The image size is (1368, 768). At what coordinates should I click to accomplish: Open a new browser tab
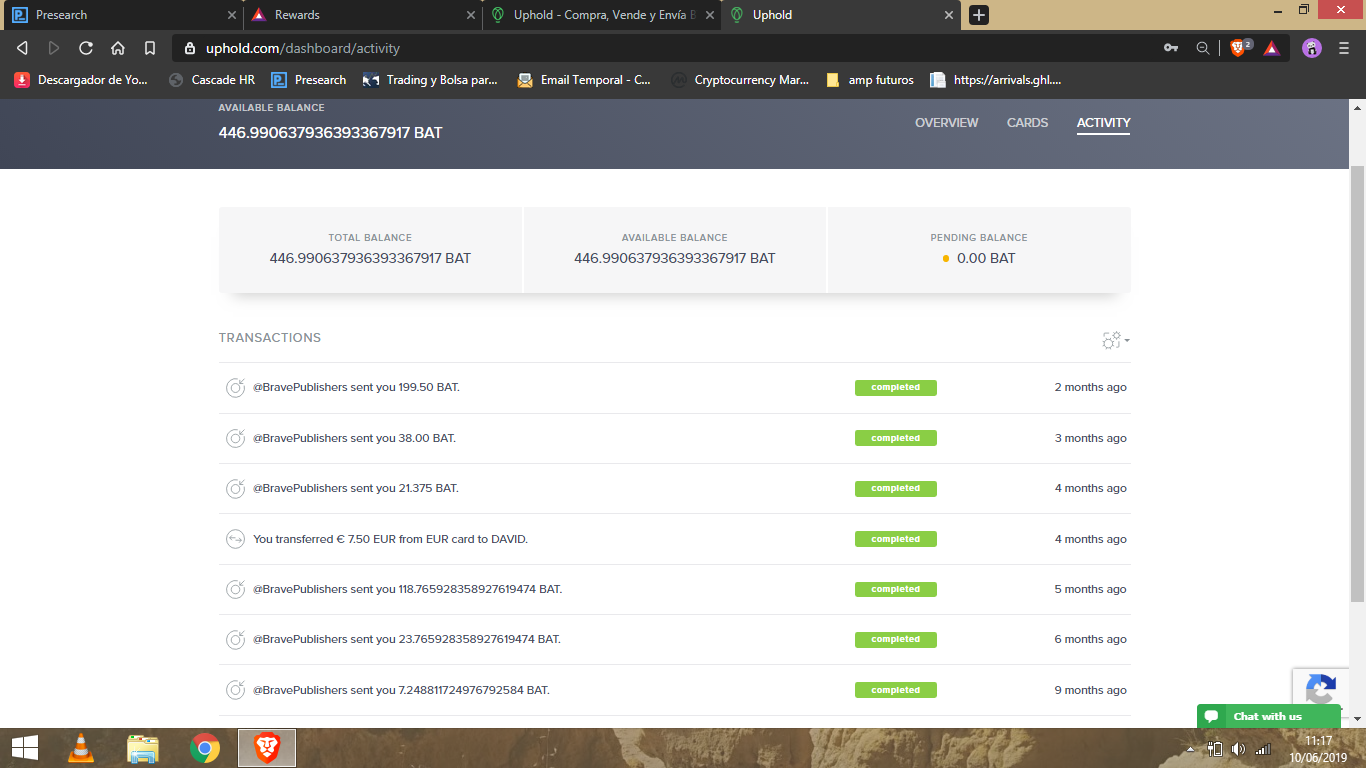pyautogui.click(x=980, y=15)
